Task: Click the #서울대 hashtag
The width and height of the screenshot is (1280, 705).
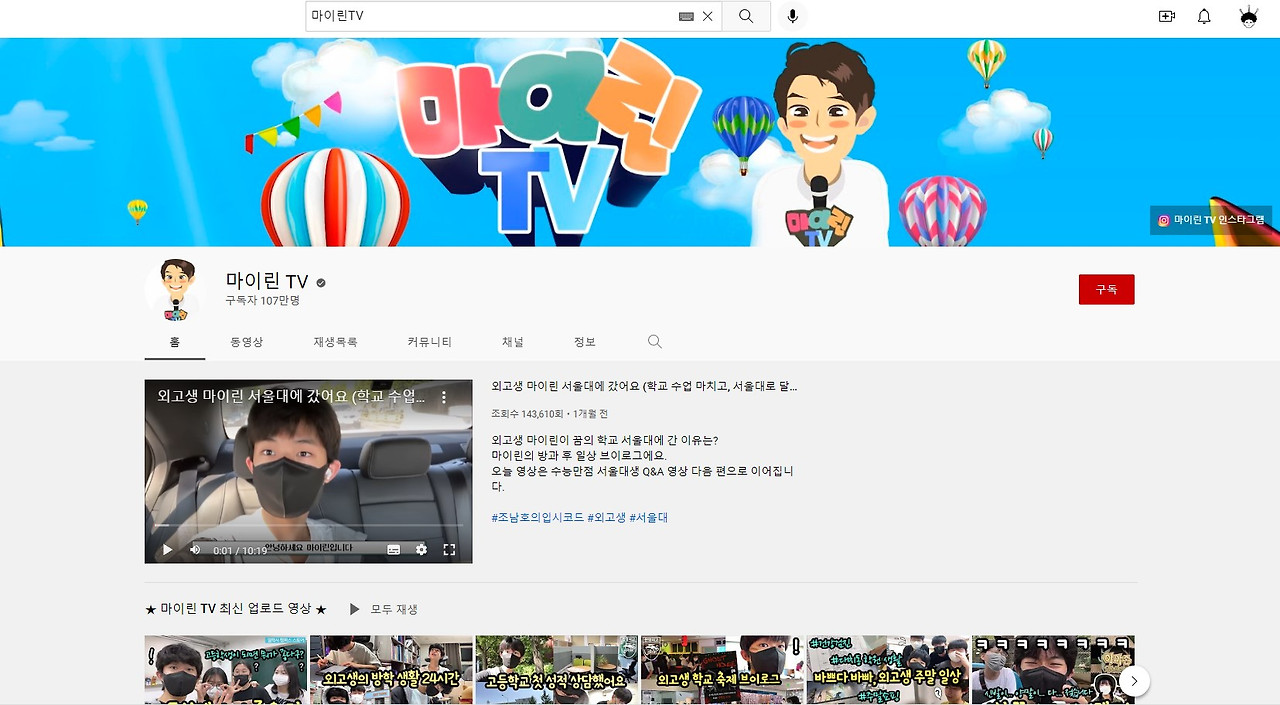Action: [648, 518]
